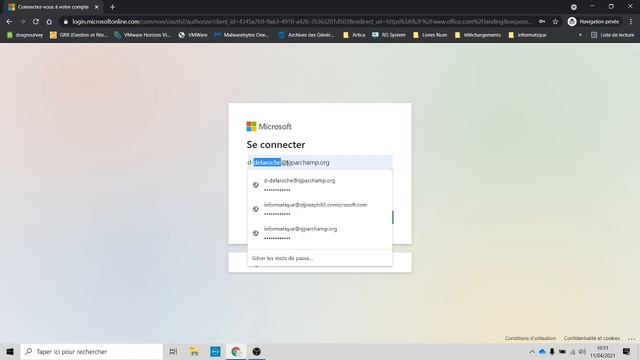Open the Artica bookmark folder
This screenshot has width=640, height=360.
click(x=354, y=35)
